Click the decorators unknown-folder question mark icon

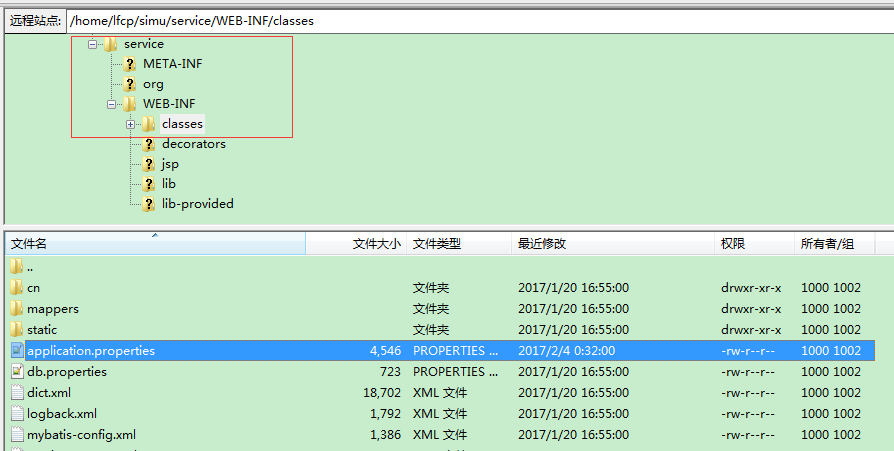pyautogui.click(x=149, y=144)
